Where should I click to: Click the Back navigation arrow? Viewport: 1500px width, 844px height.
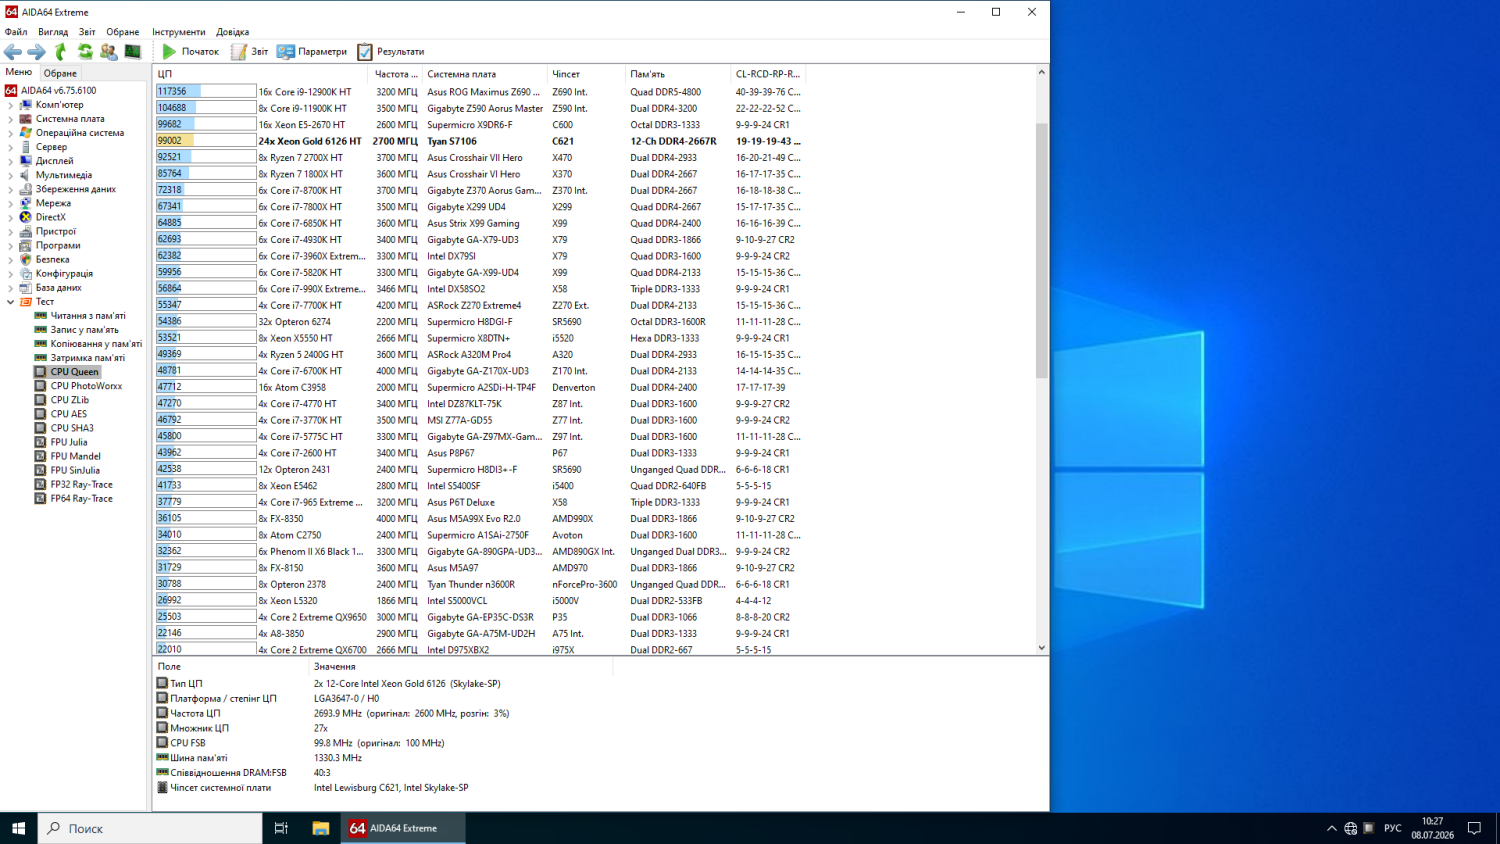click(x=12, y=52)
